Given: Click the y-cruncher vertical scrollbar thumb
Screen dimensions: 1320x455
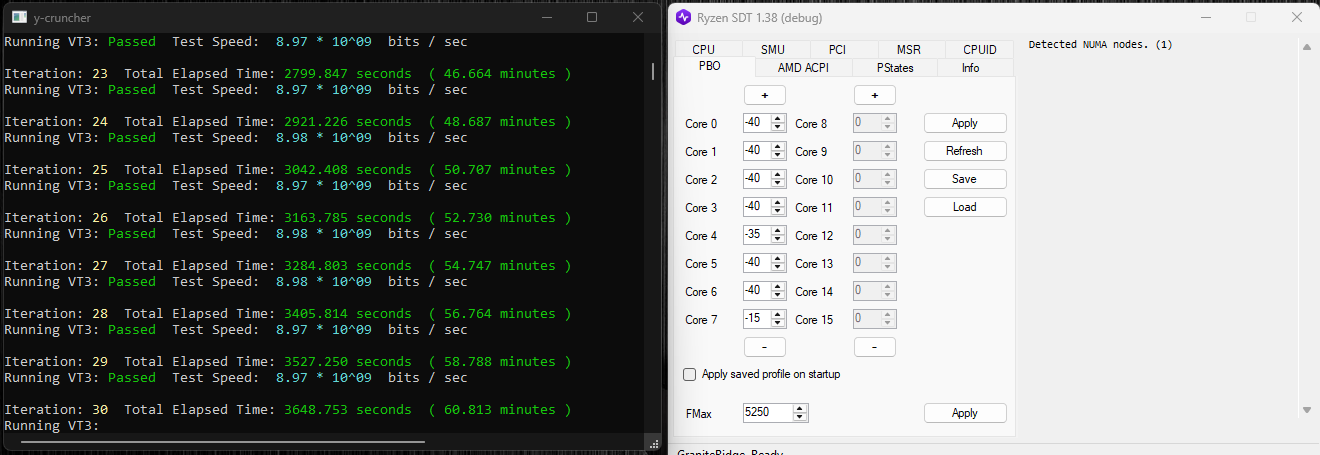Looking at the screenshot, I should (653, 71).
